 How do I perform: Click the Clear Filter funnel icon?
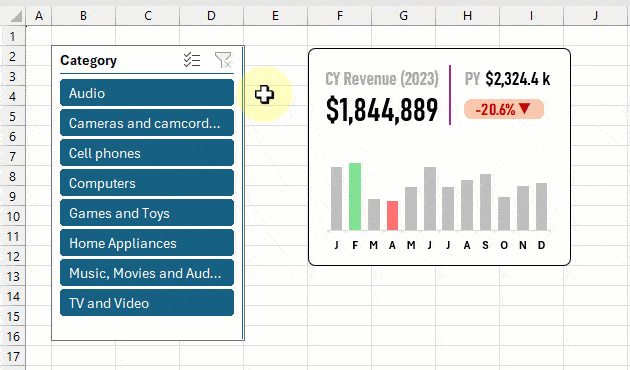coord(223,60)
